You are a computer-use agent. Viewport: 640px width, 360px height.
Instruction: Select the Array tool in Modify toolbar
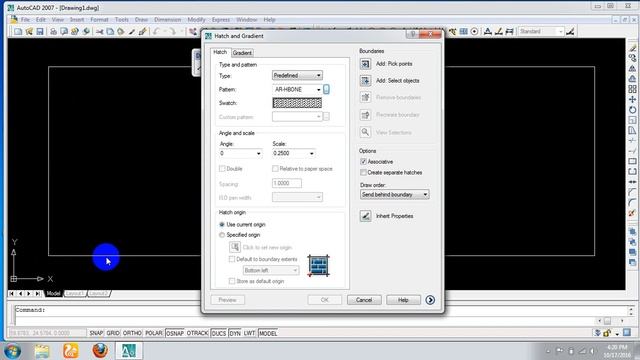point(632,89)
